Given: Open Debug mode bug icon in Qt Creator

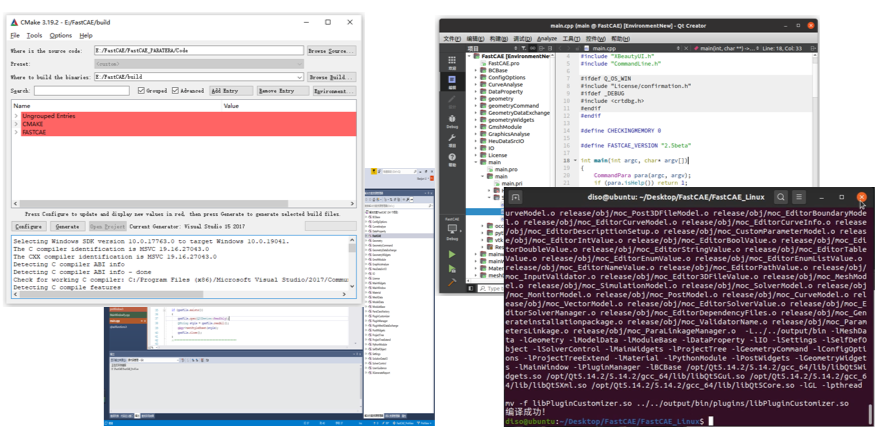Looking at the screenshot, I should [x=451, y=121].
